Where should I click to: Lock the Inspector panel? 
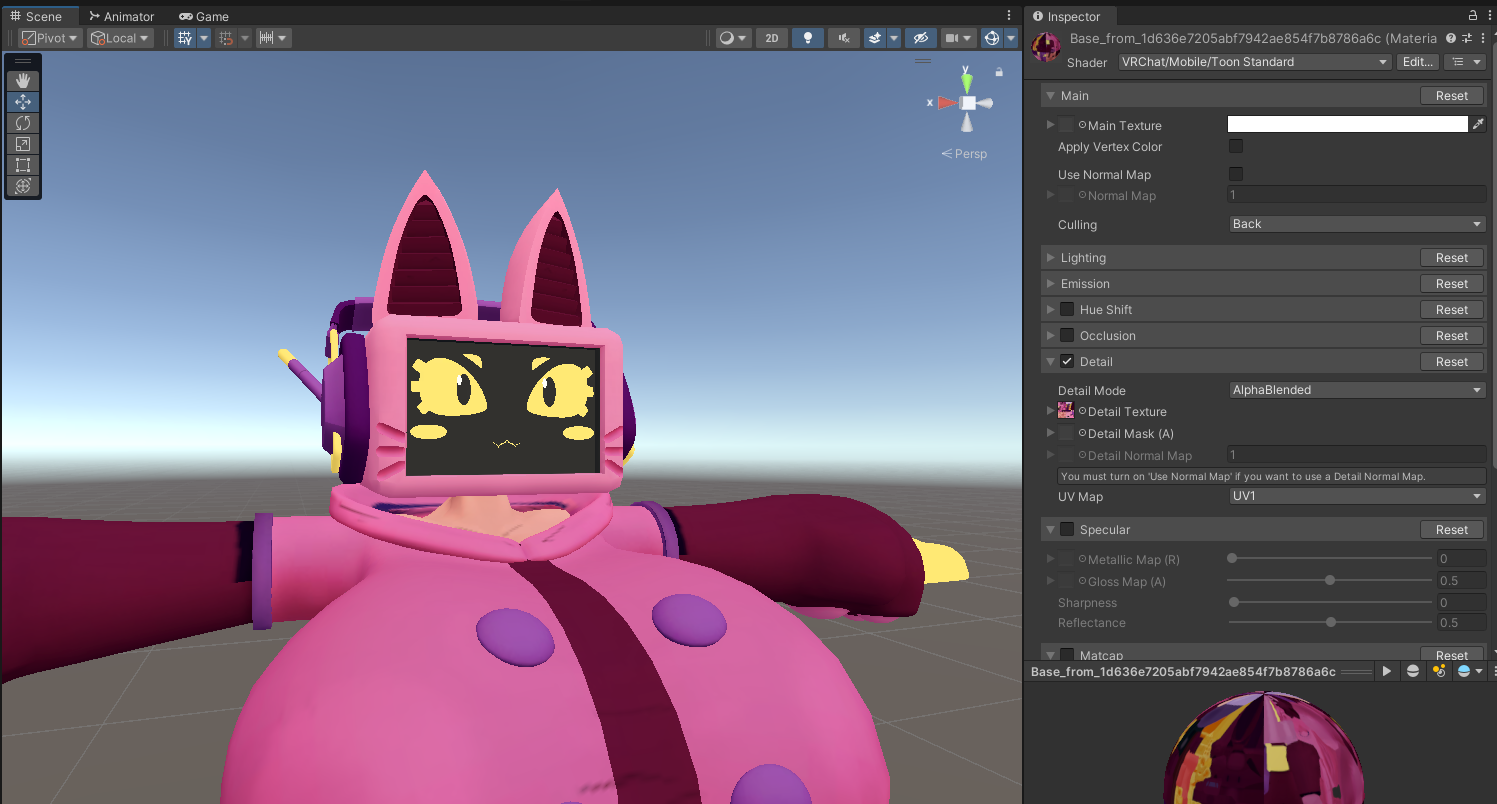tap(1473, 16)
